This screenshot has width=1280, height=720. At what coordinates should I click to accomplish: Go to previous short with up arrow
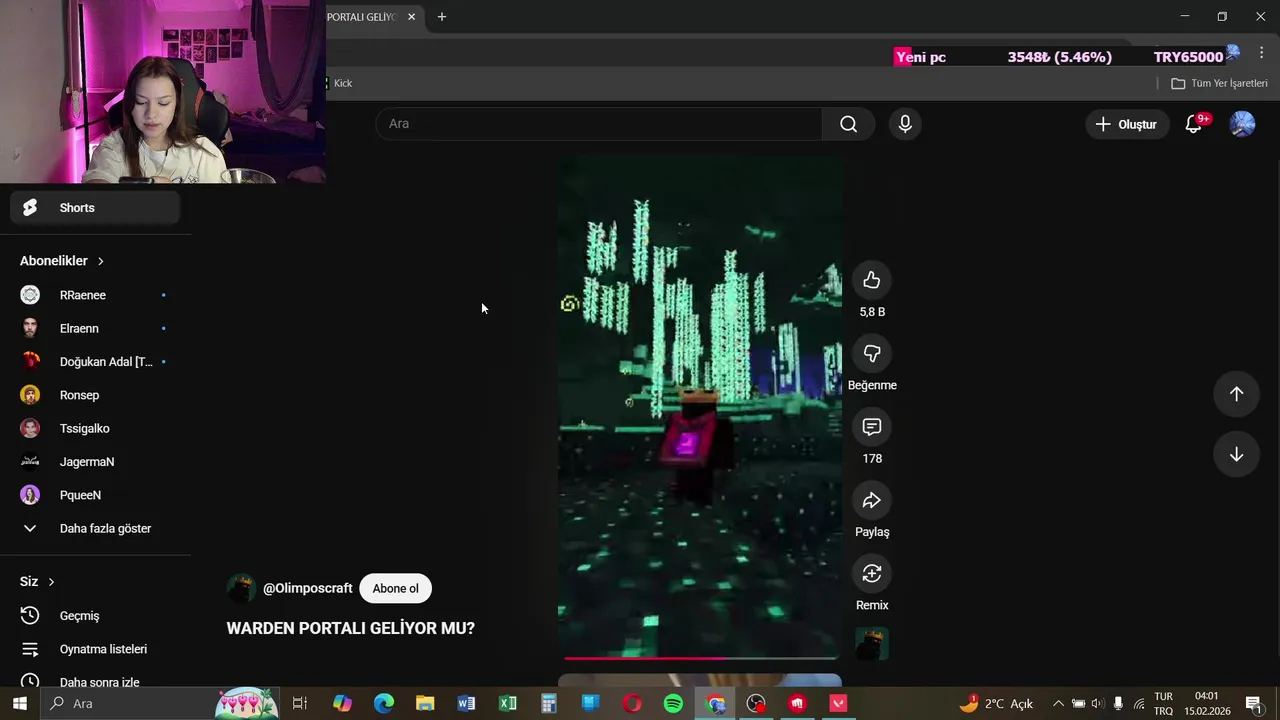1236,394
